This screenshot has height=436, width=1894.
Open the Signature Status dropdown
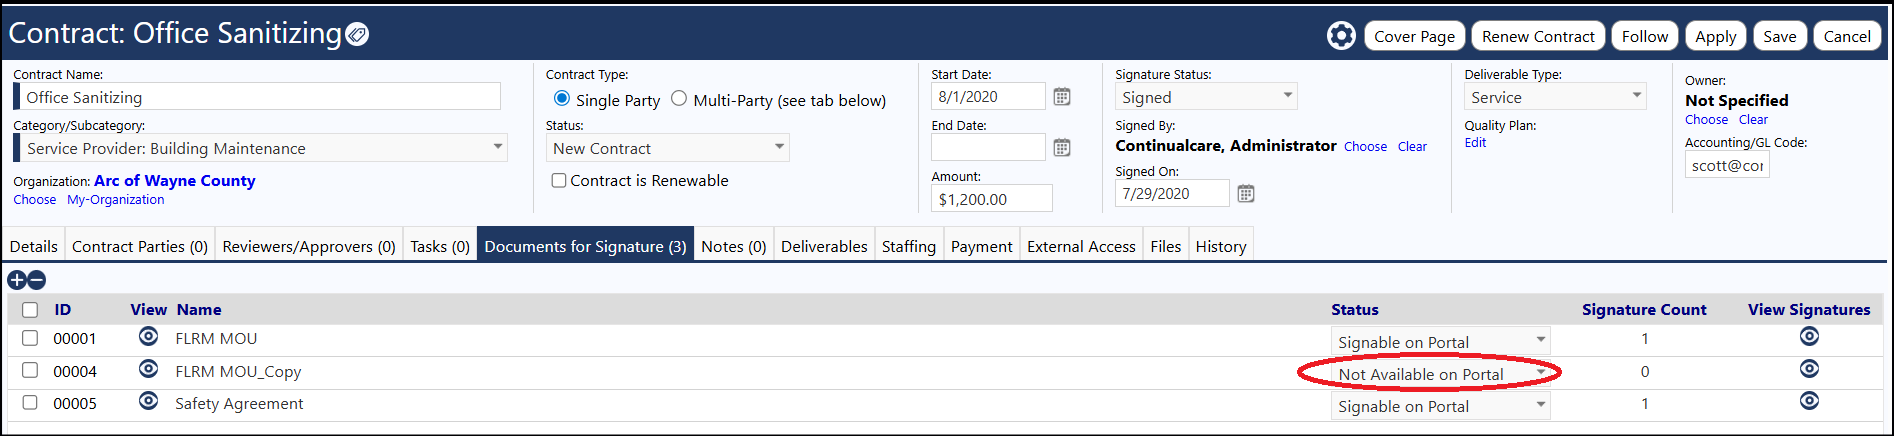point(1206,97)
